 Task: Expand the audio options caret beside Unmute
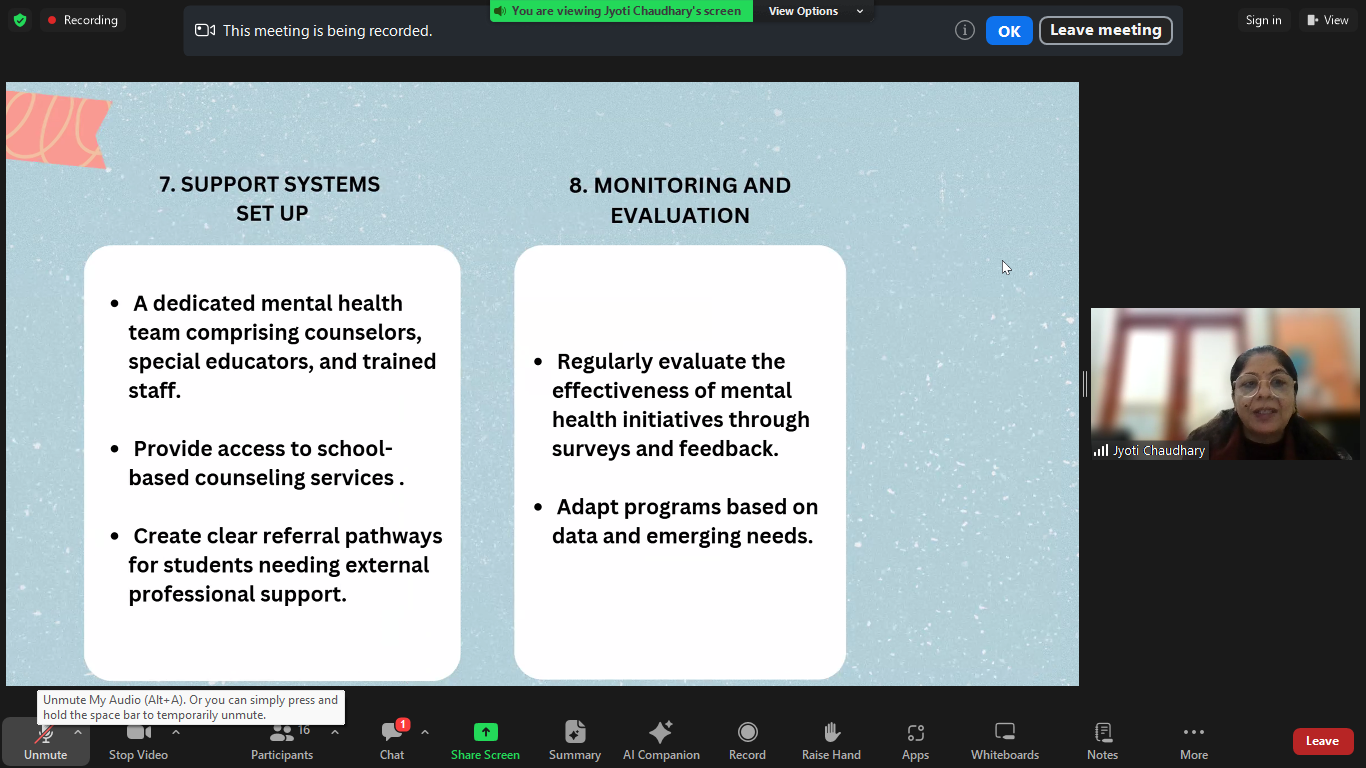pyautogui.click(x=78, y=732)
